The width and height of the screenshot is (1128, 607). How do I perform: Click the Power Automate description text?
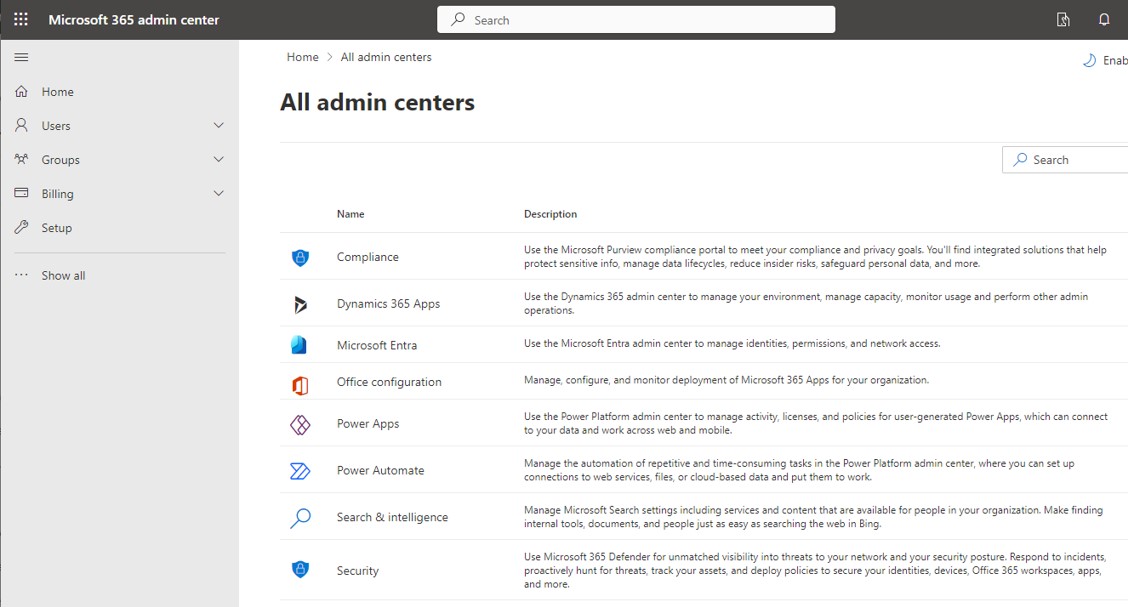(799, 470)
